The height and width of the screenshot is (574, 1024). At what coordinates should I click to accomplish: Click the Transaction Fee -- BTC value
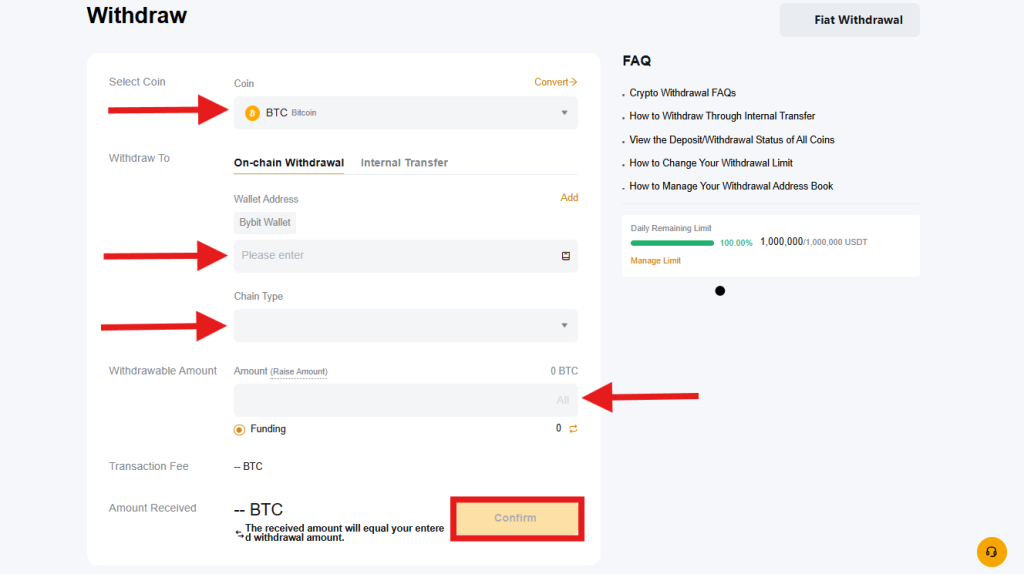coord(248,466)
